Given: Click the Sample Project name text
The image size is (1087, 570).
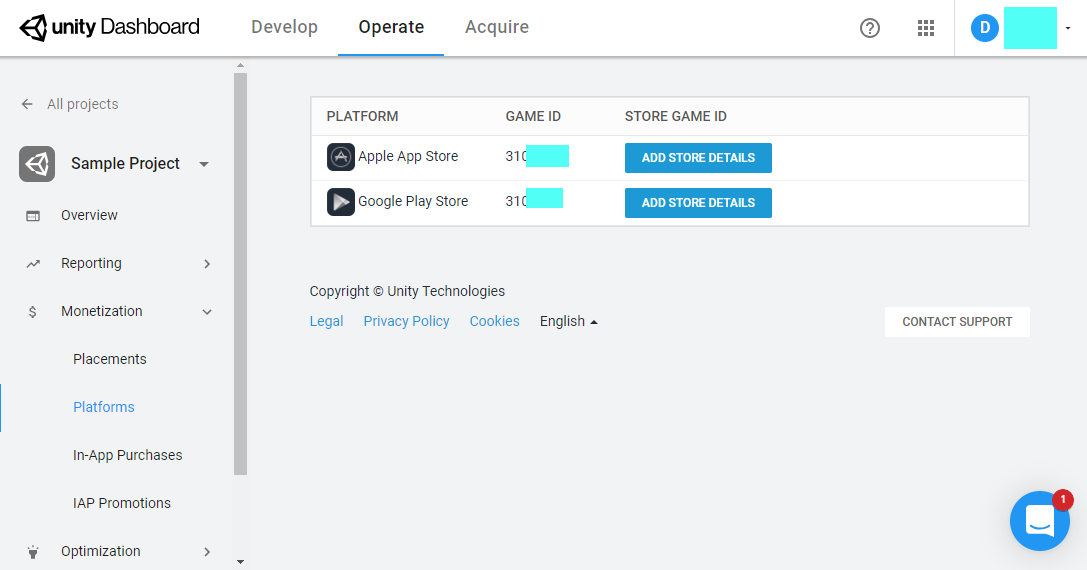Looking at the screenshot, I should (x=125, y=164).
